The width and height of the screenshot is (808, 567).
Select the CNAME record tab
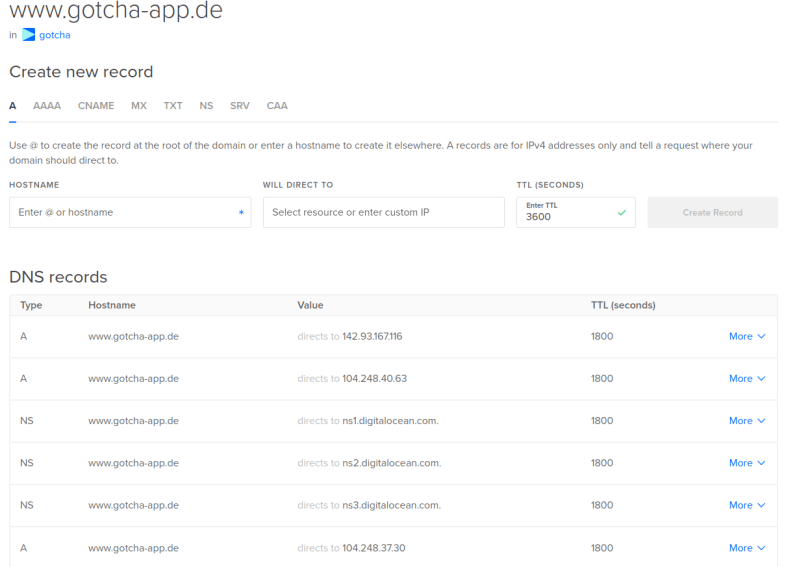tap(96, 105)
